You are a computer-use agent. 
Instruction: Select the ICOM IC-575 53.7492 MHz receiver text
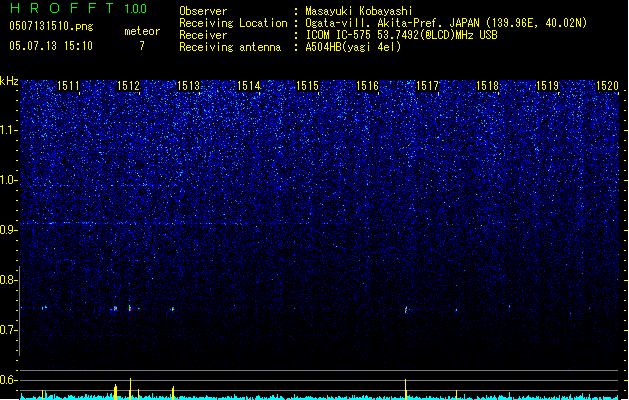402,35
